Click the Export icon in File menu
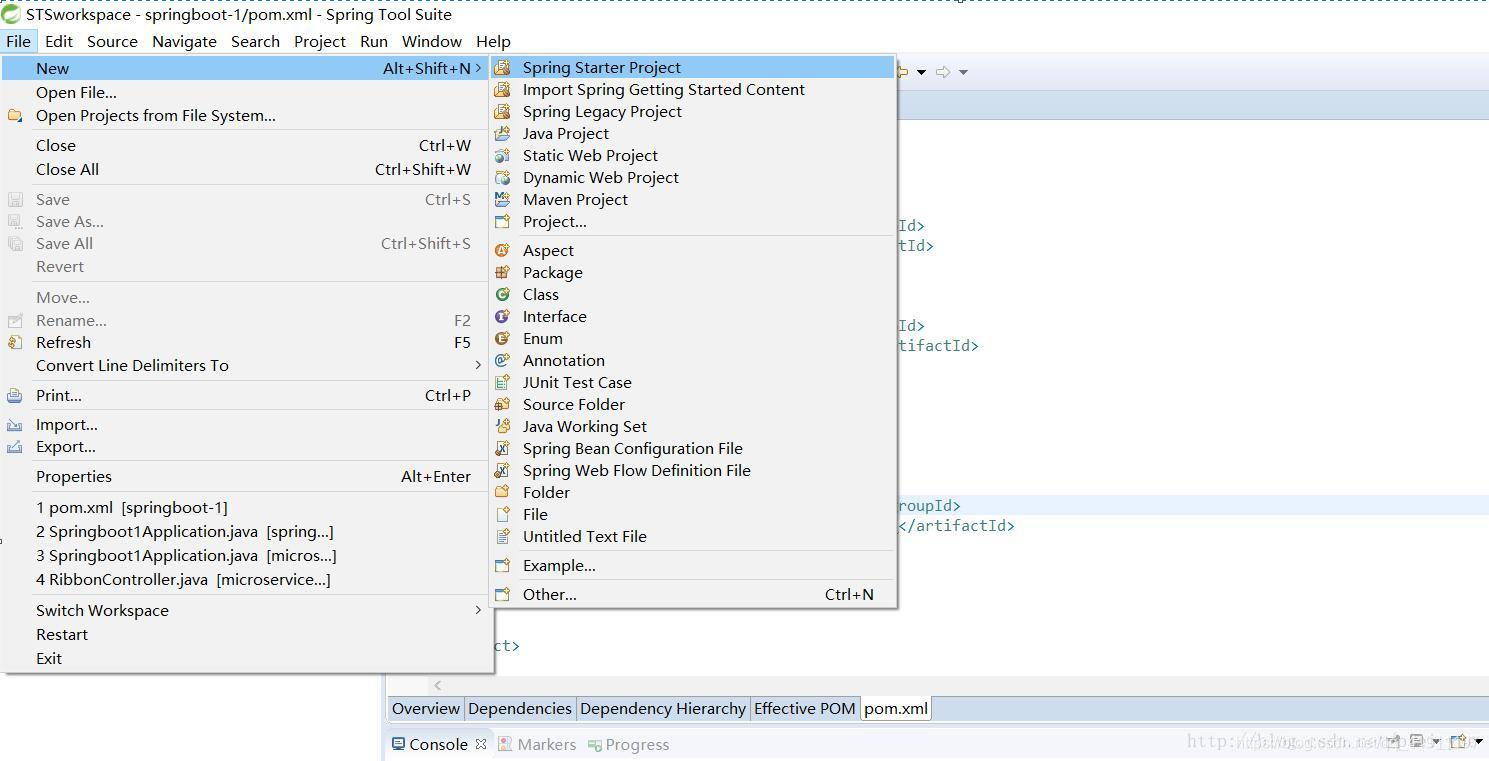This screenshot has width=1489, height=761. [x=15, y=447]
